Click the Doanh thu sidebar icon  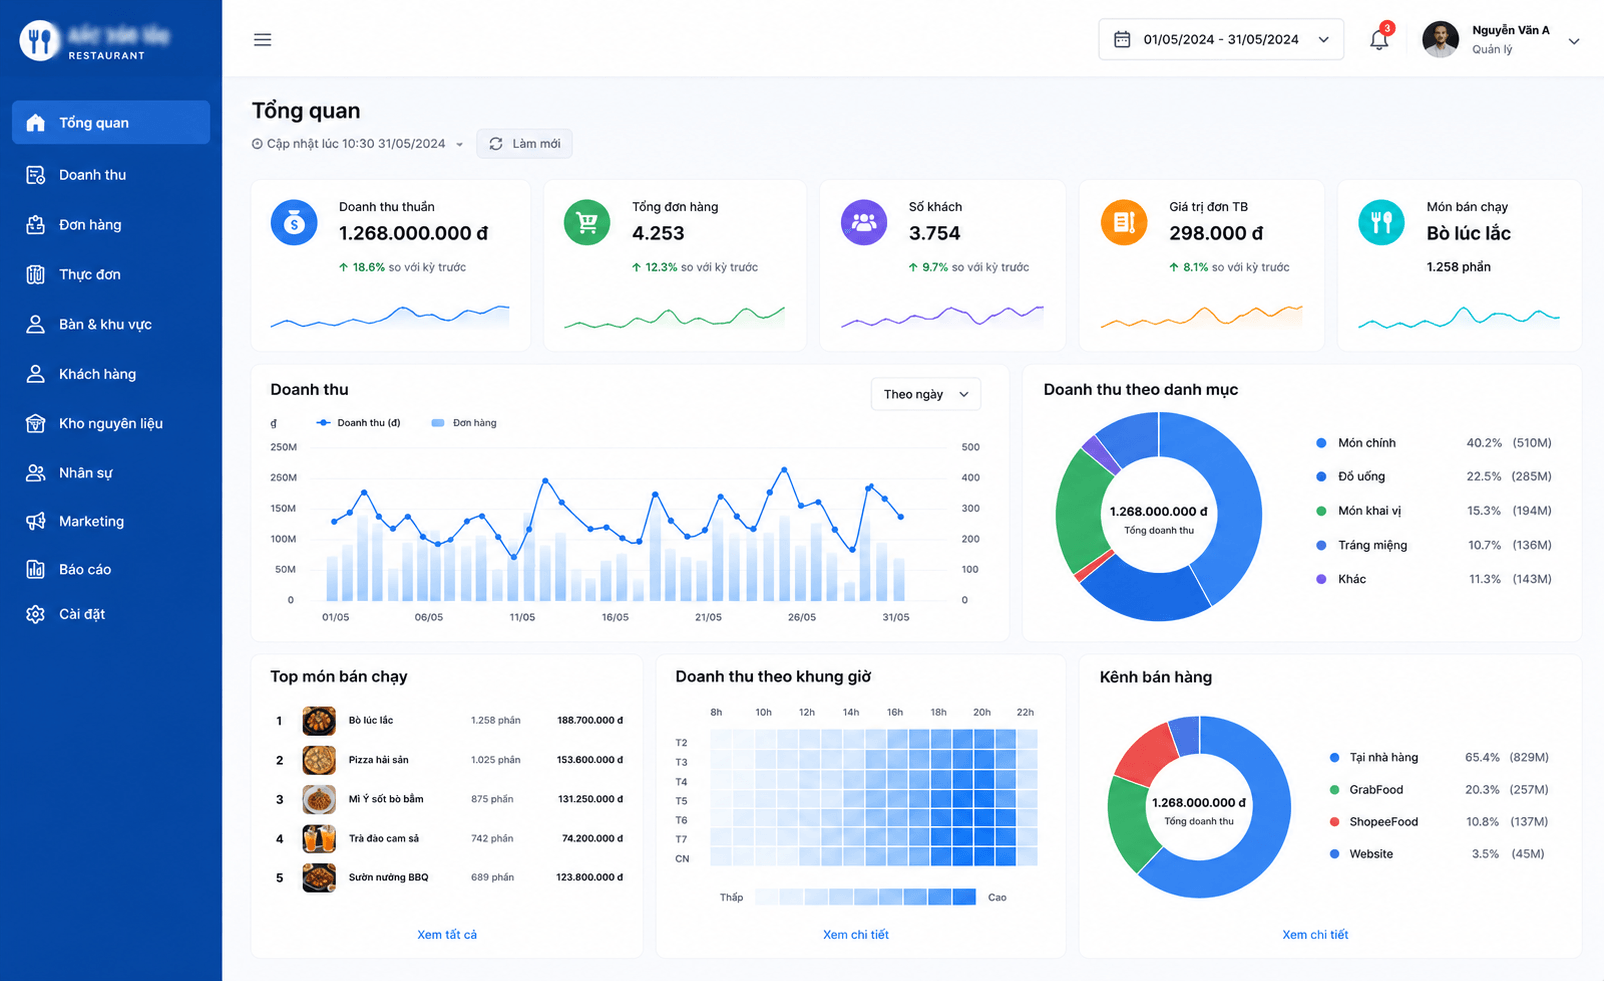[x=36, y=175]
